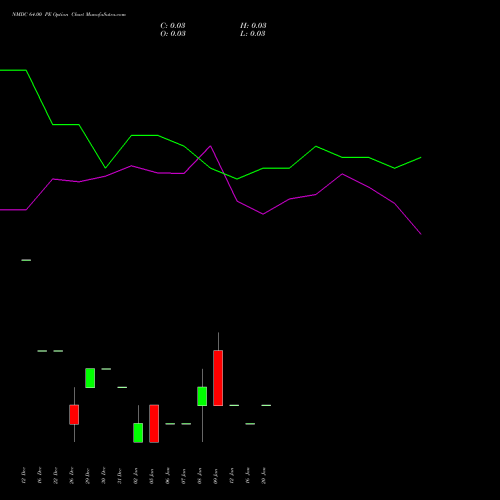The width and height of the screenshot is (500, 500).
Task: Click the 22 Dec date label
Action: (55, 475)
